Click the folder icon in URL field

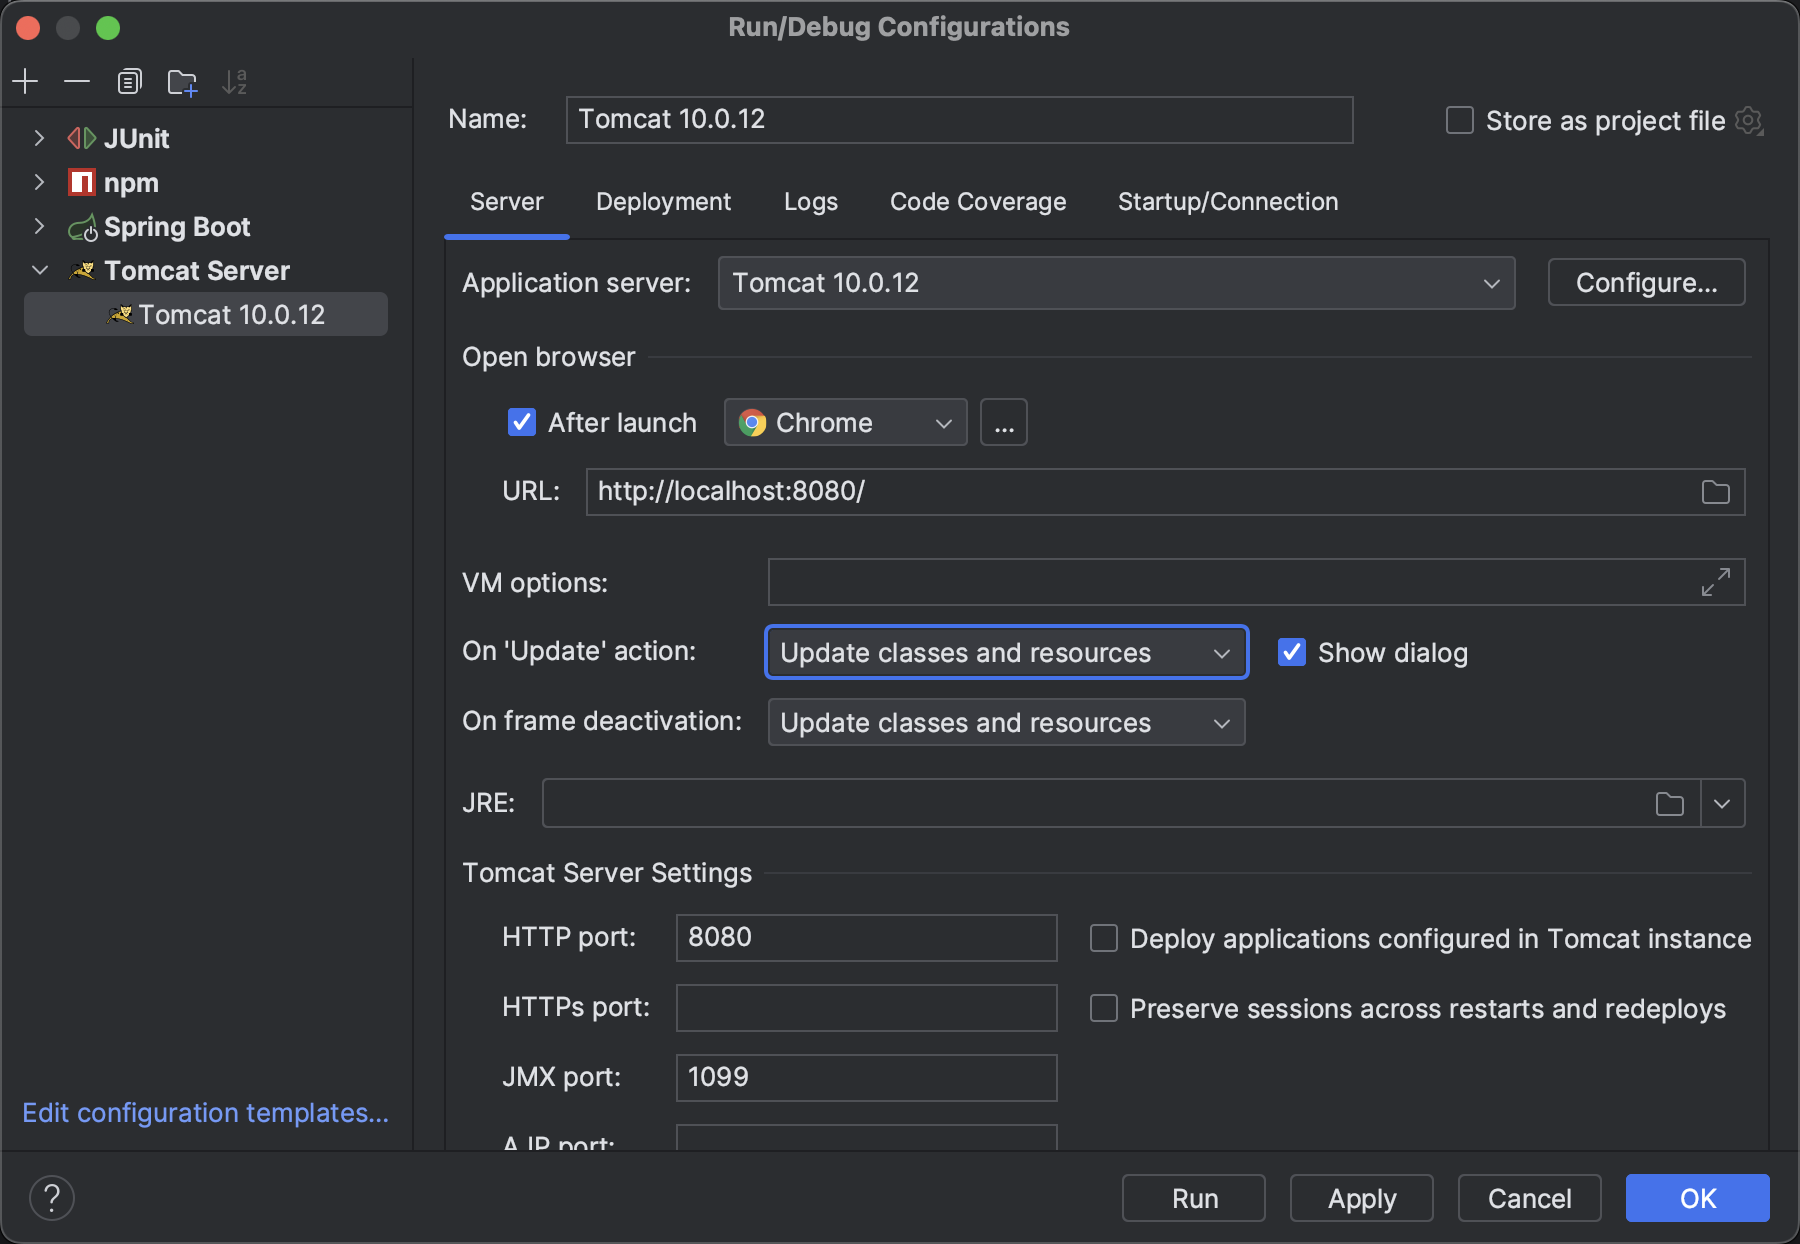1715,492
